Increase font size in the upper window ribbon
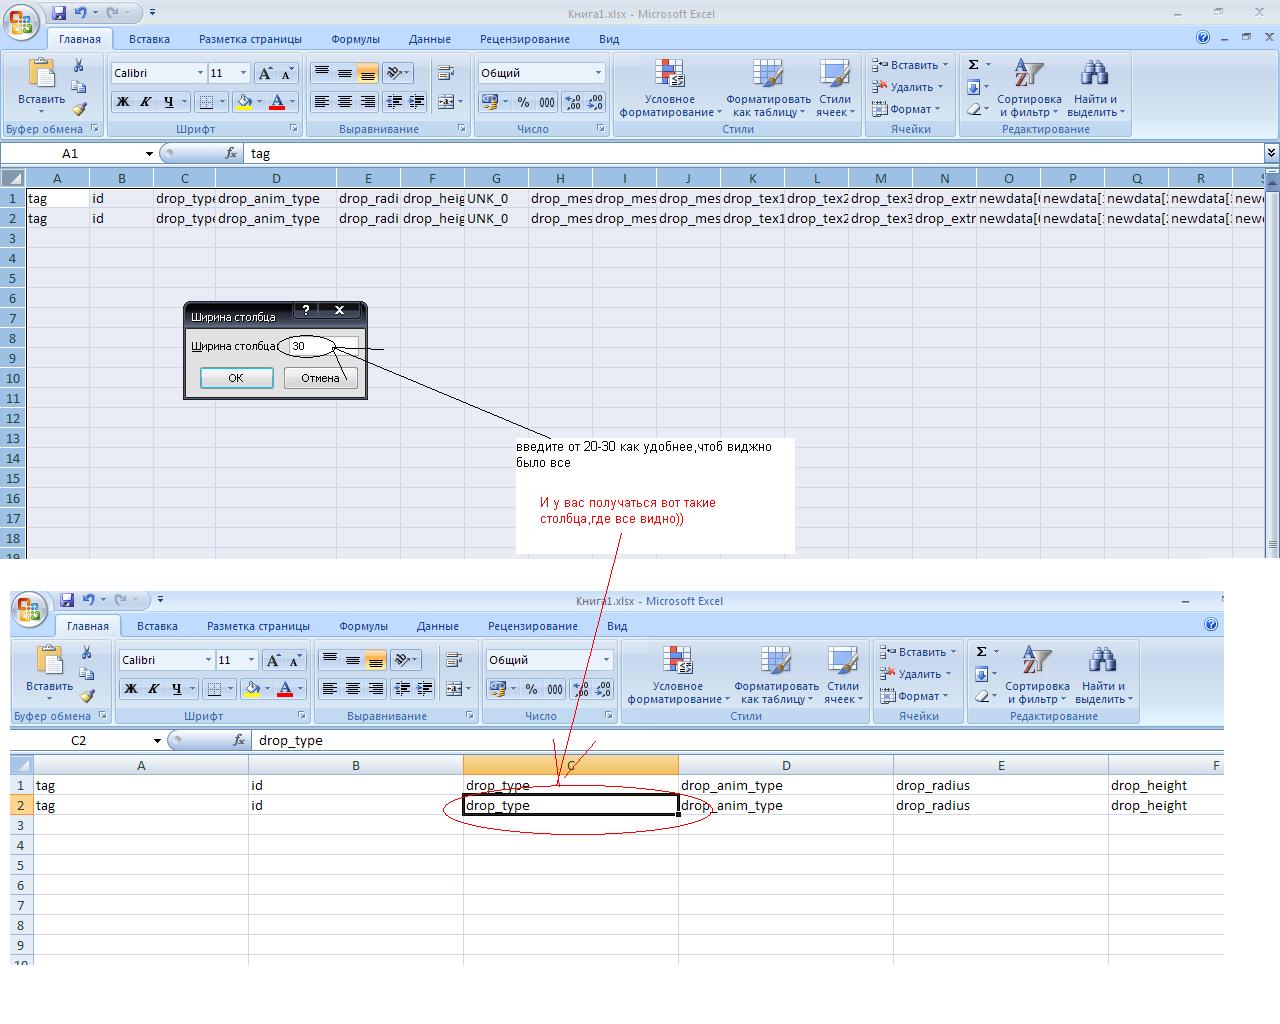Viewport: 1280px width, 1024px height. (265, 73)
